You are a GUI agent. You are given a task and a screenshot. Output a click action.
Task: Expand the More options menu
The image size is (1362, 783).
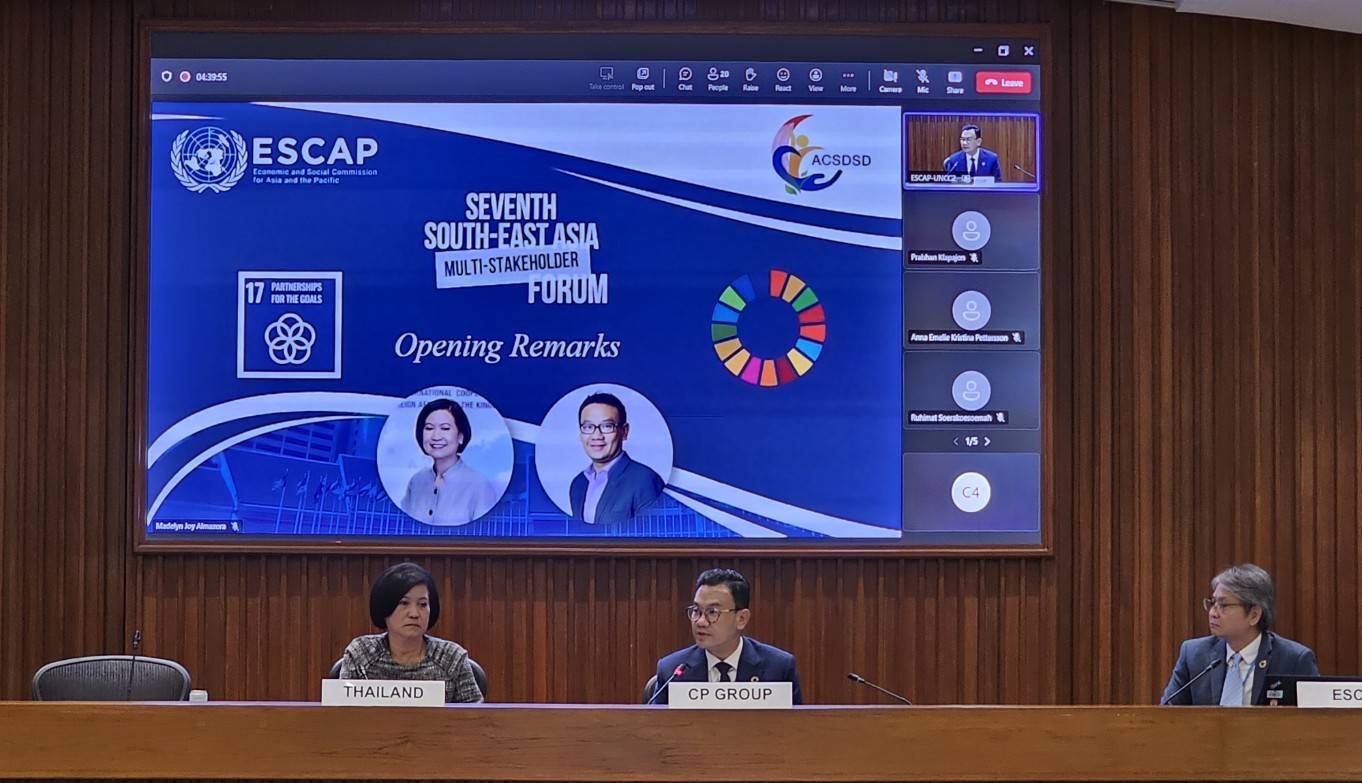point(848,78)
